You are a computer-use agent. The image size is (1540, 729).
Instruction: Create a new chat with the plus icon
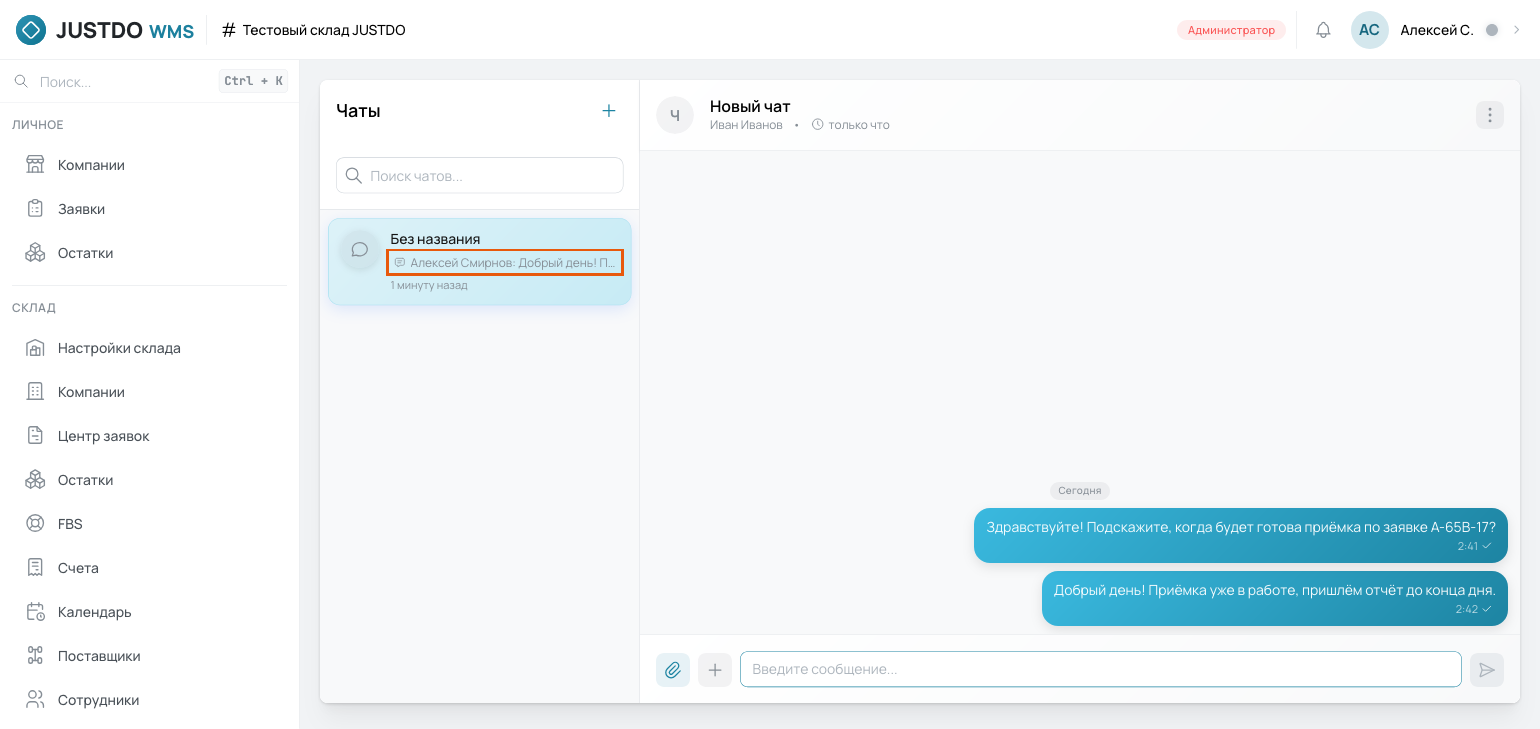(608, 111)
